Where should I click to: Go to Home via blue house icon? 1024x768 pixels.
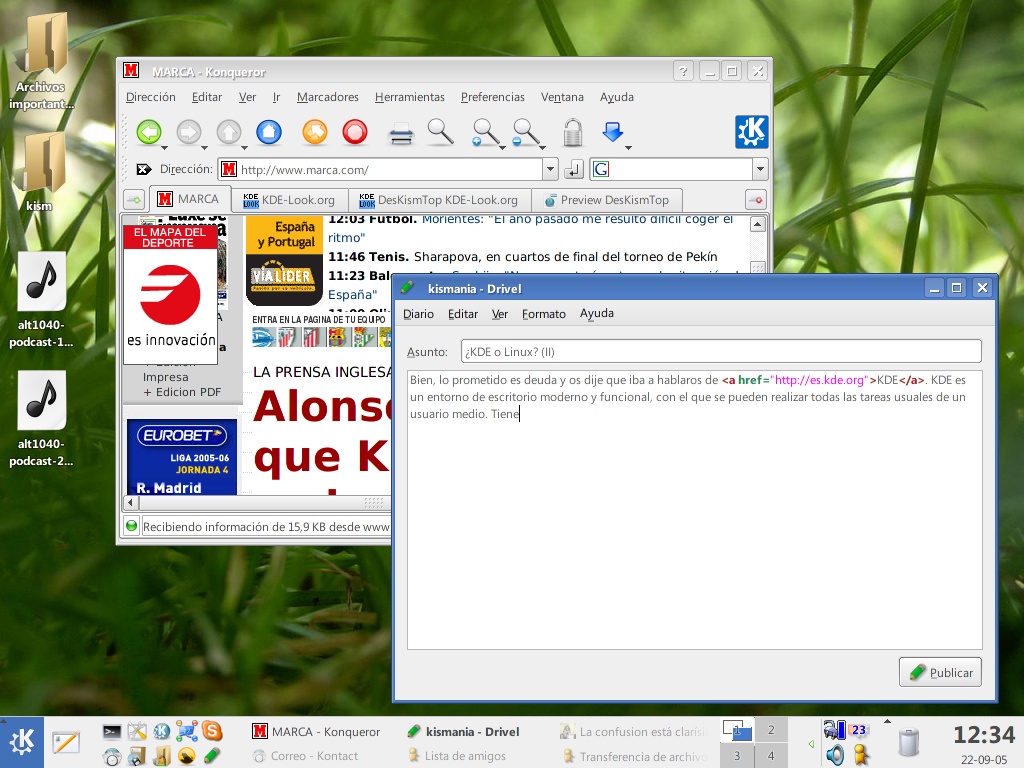[x=269, y=132]
